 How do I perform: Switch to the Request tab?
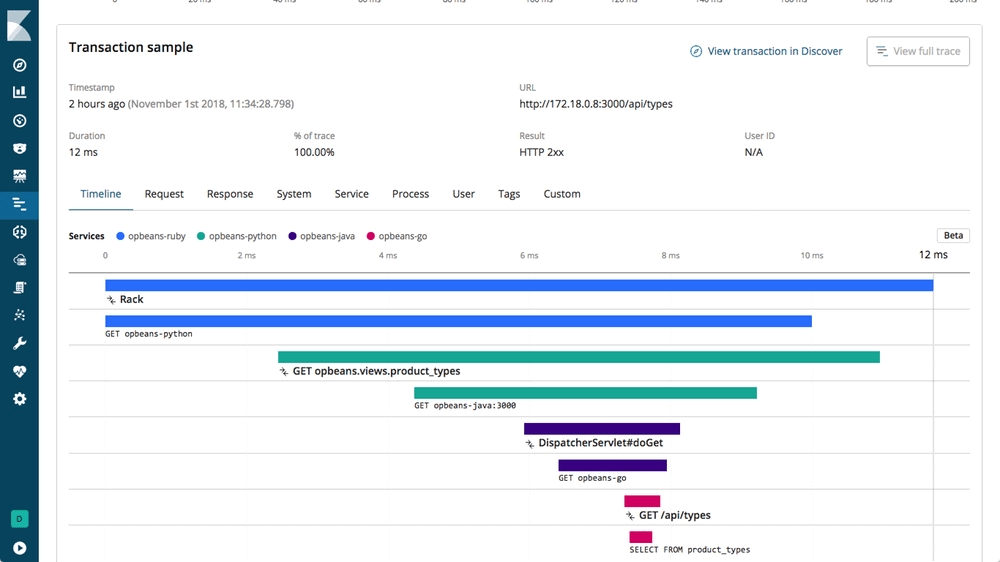(x=164, y=194)
